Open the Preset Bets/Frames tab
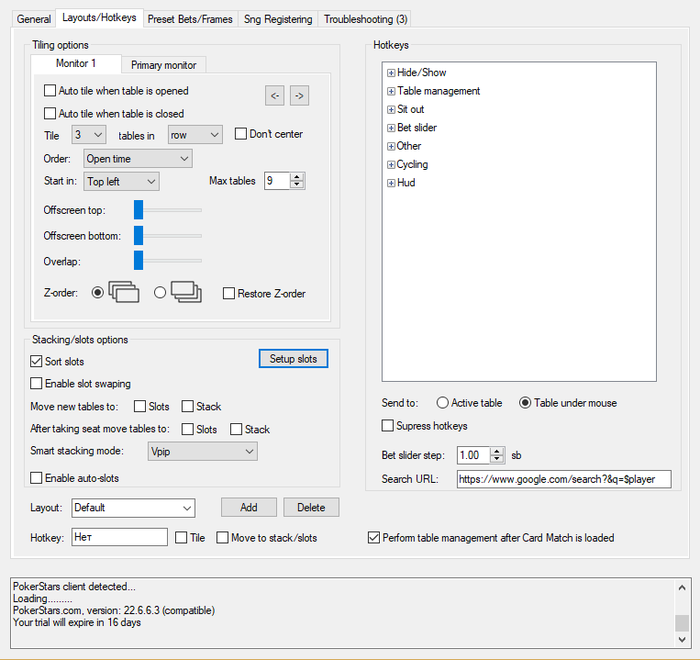 [x=190, y=19]
